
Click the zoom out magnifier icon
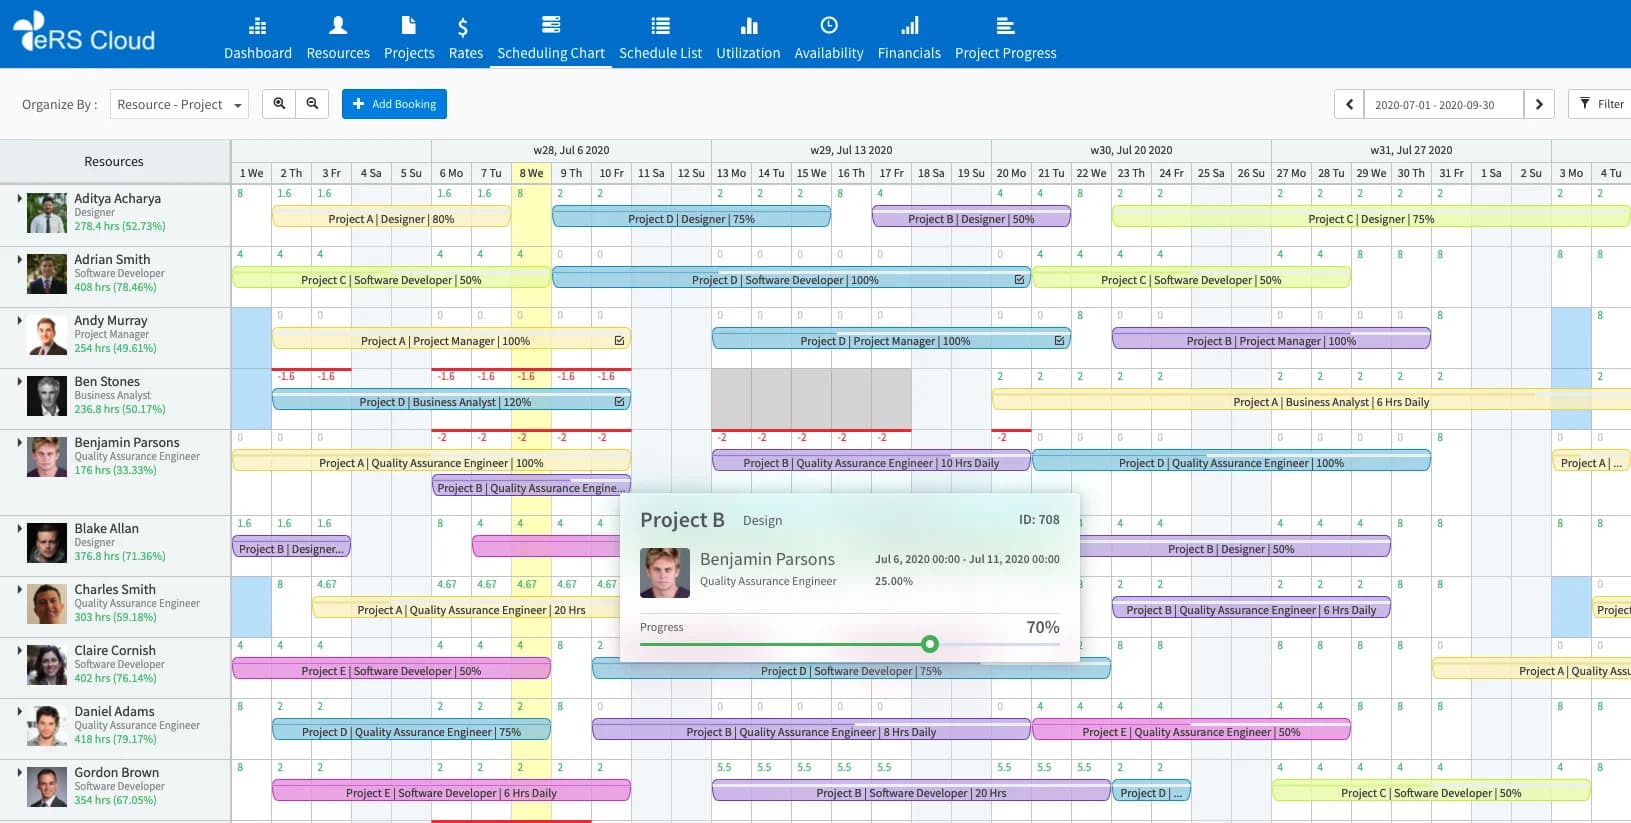tap(312, 104)
